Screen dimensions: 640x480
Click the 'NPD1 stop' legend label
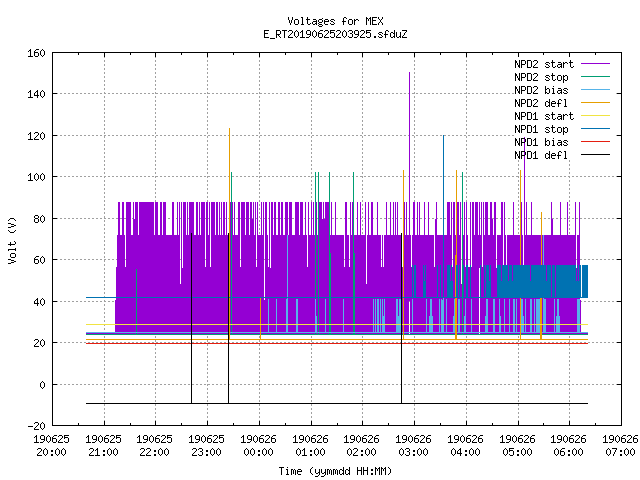click(x=541, y=129)
